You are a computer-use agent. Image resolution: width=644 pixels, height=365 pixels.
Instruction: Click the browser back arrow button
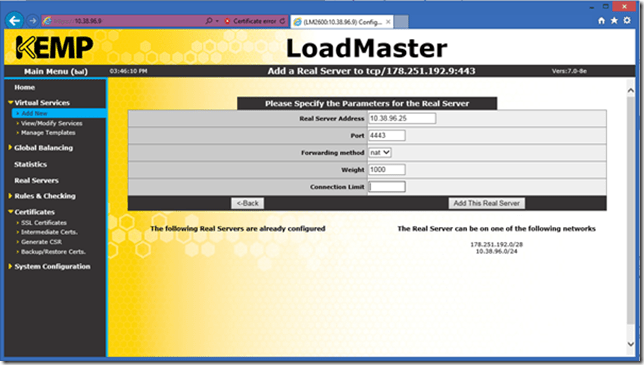pos(14,21)
